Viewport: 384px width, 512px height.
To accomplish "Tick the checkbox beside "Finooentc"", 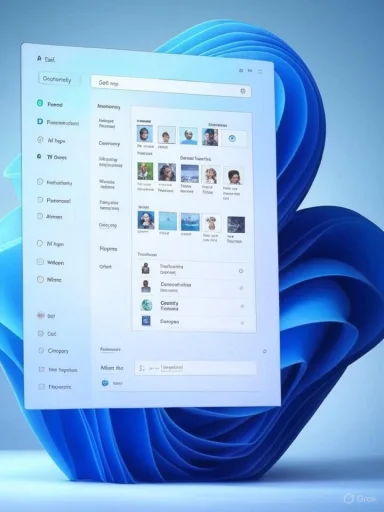I will [42, 387].
